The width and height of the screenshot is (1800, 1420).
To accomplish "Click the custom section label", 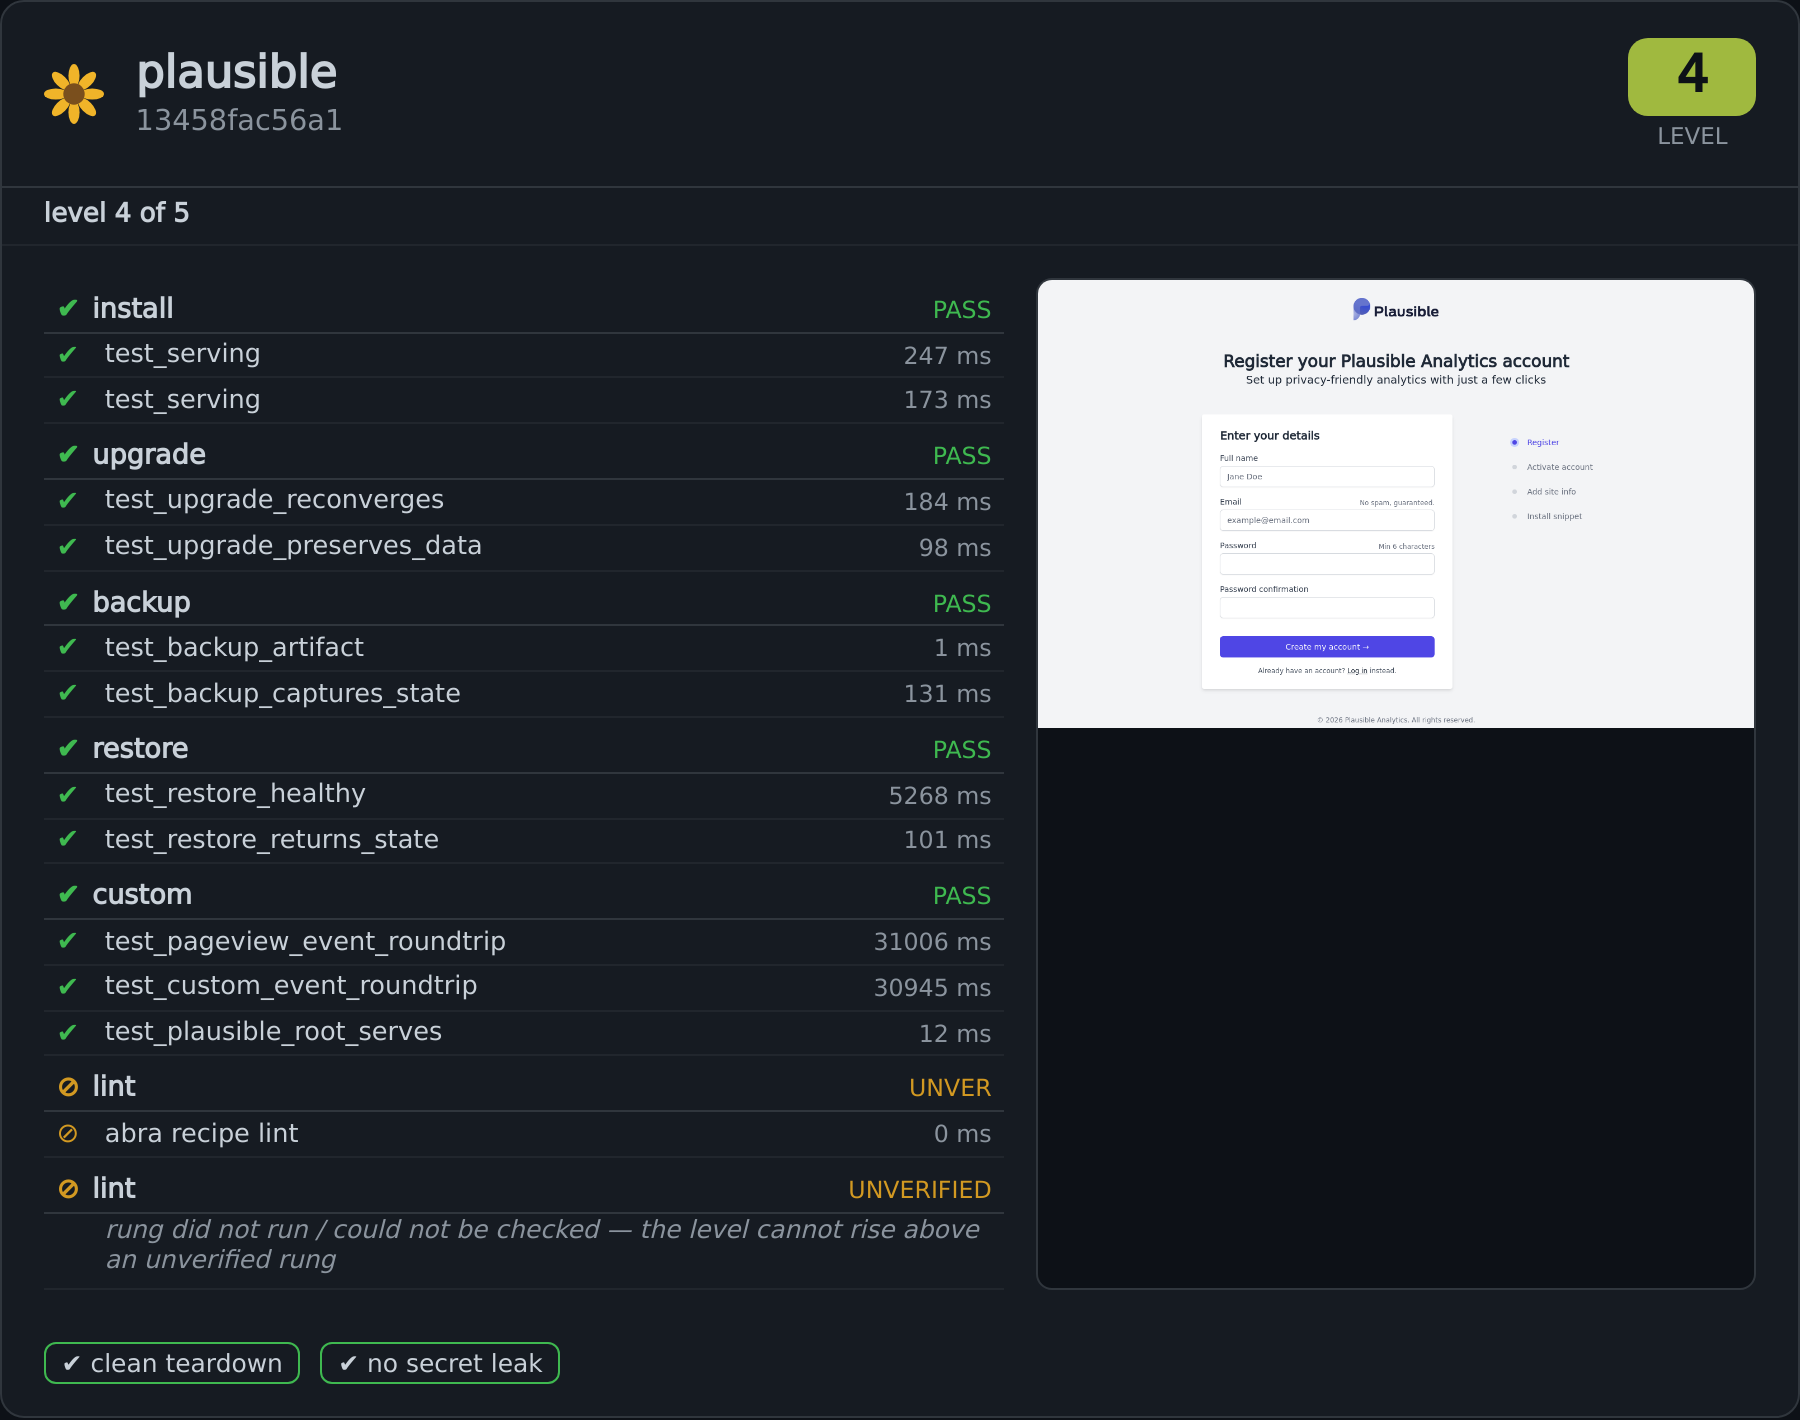I will click(142, 894).
